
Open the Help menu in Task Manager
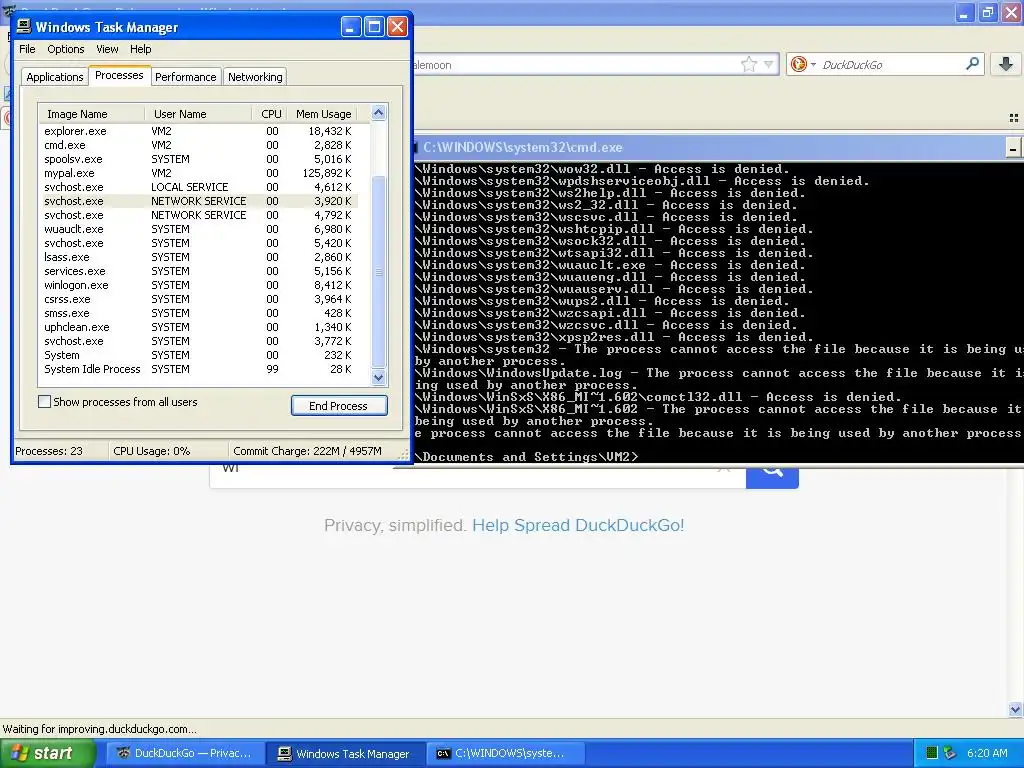(140, 49)
